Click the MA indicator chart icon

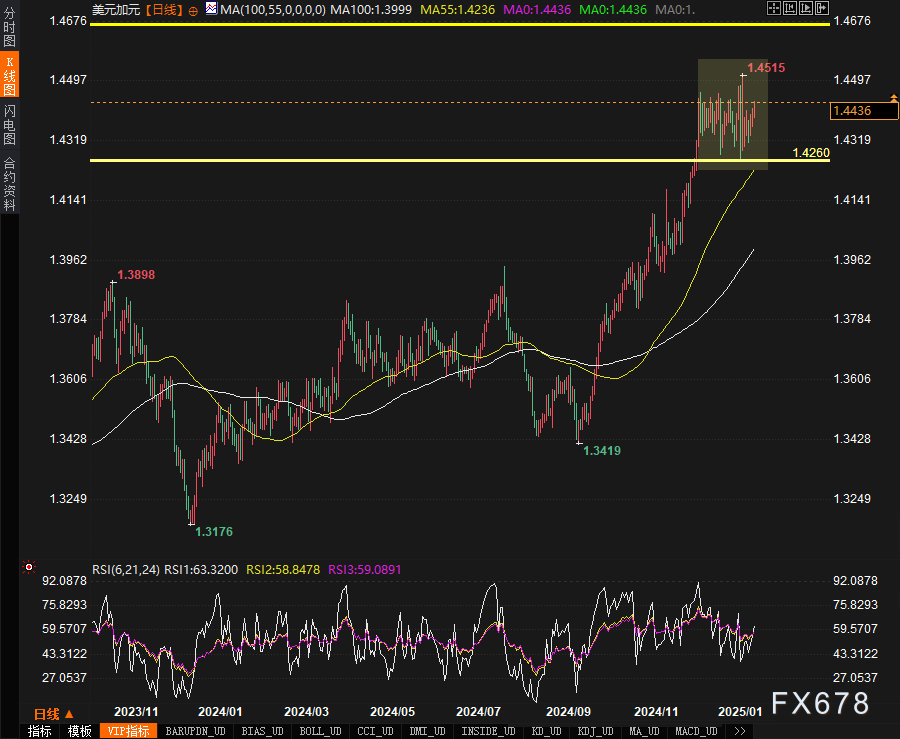pyautogui.click(x=210, y=10)
